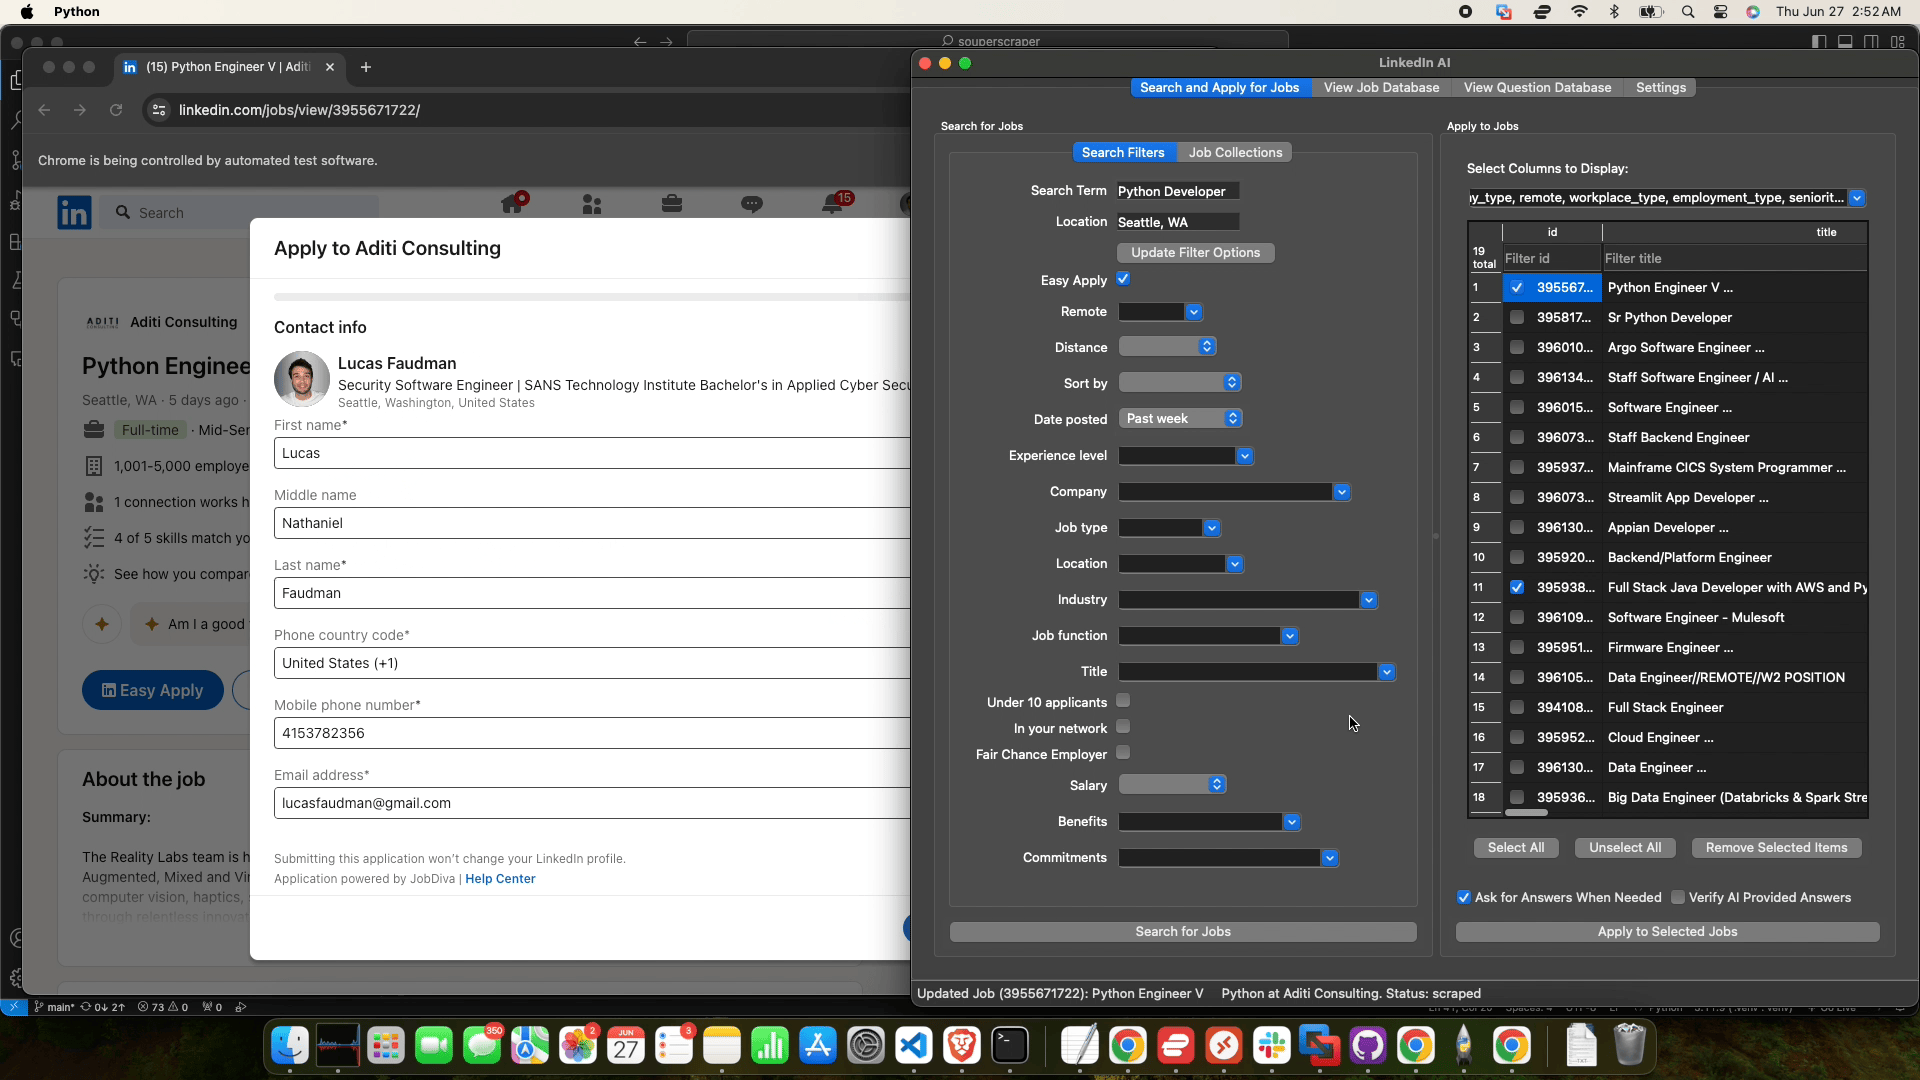Open LinkedIn messaging chat icon
1920x1080 pixels.
click(752, 205)
